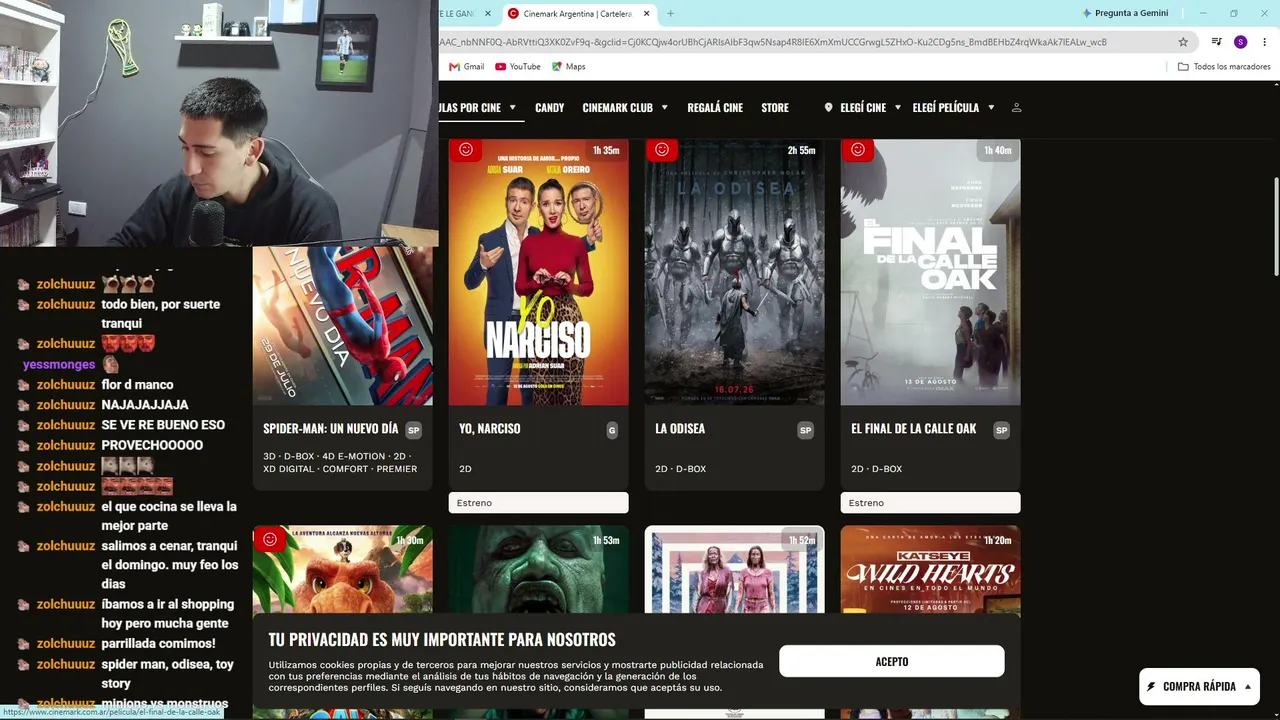Expand the Películas por Cine dropdown
The width and height of the screenshot is (1280, 720).
tap(512, 108)
